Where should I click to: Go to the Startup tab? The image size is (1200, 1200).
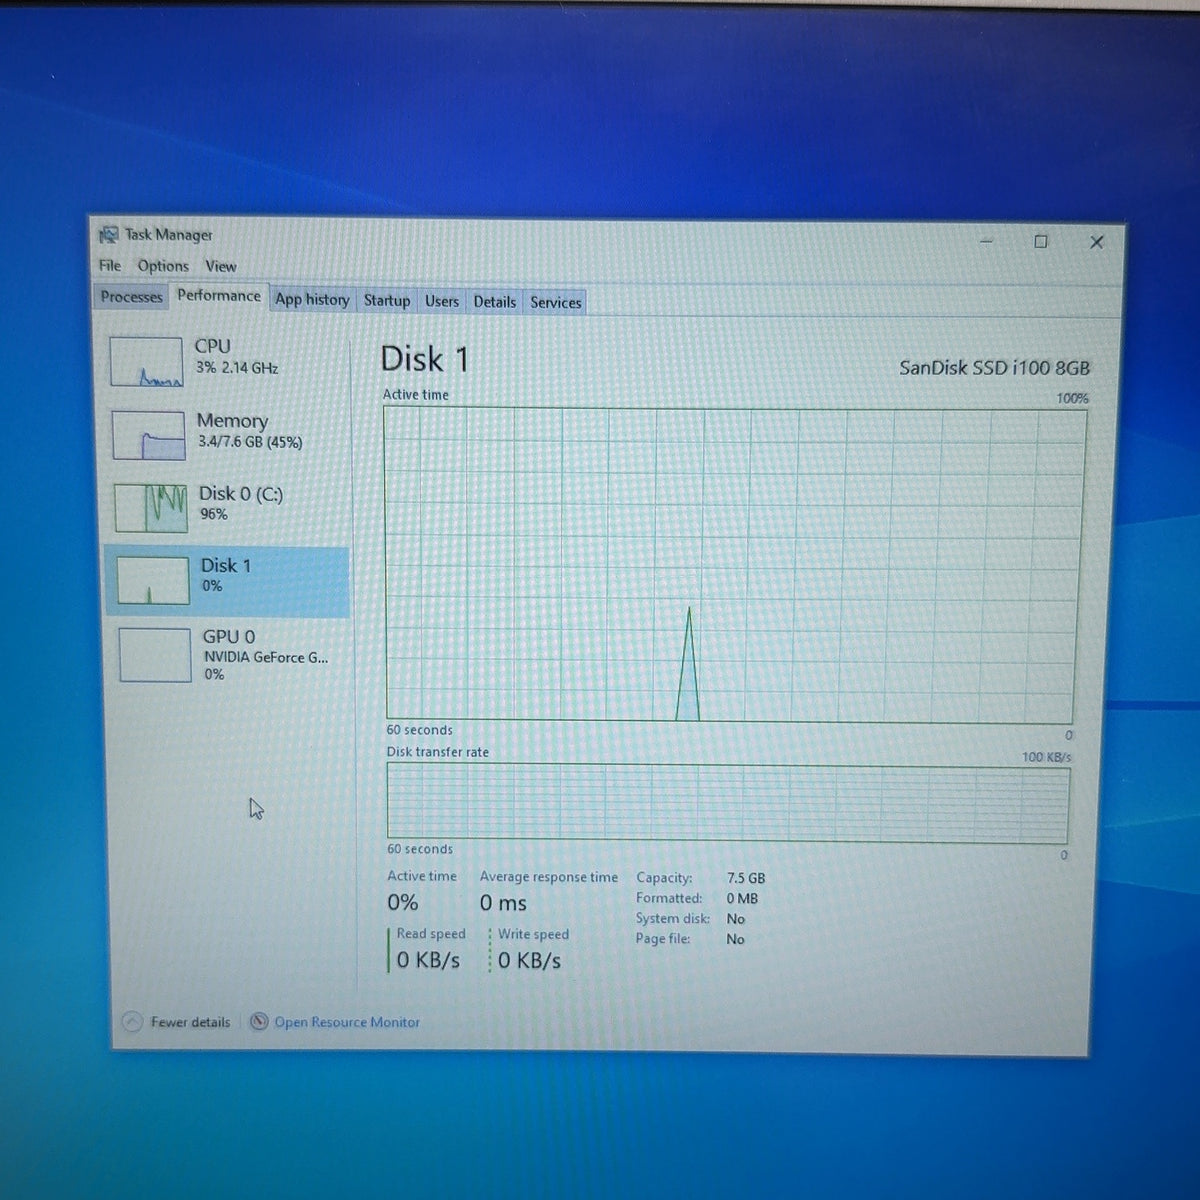[387, 300]
